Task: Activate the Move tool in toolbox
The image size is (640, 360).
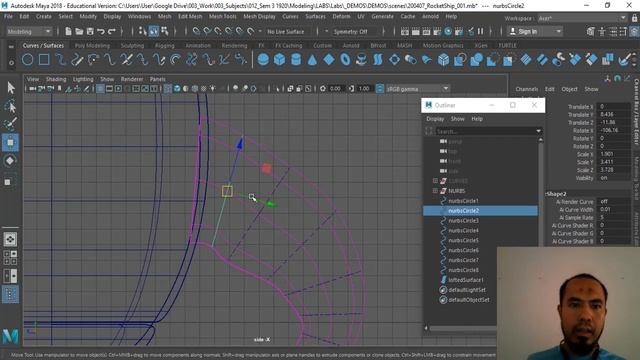Action: (11, 142)
